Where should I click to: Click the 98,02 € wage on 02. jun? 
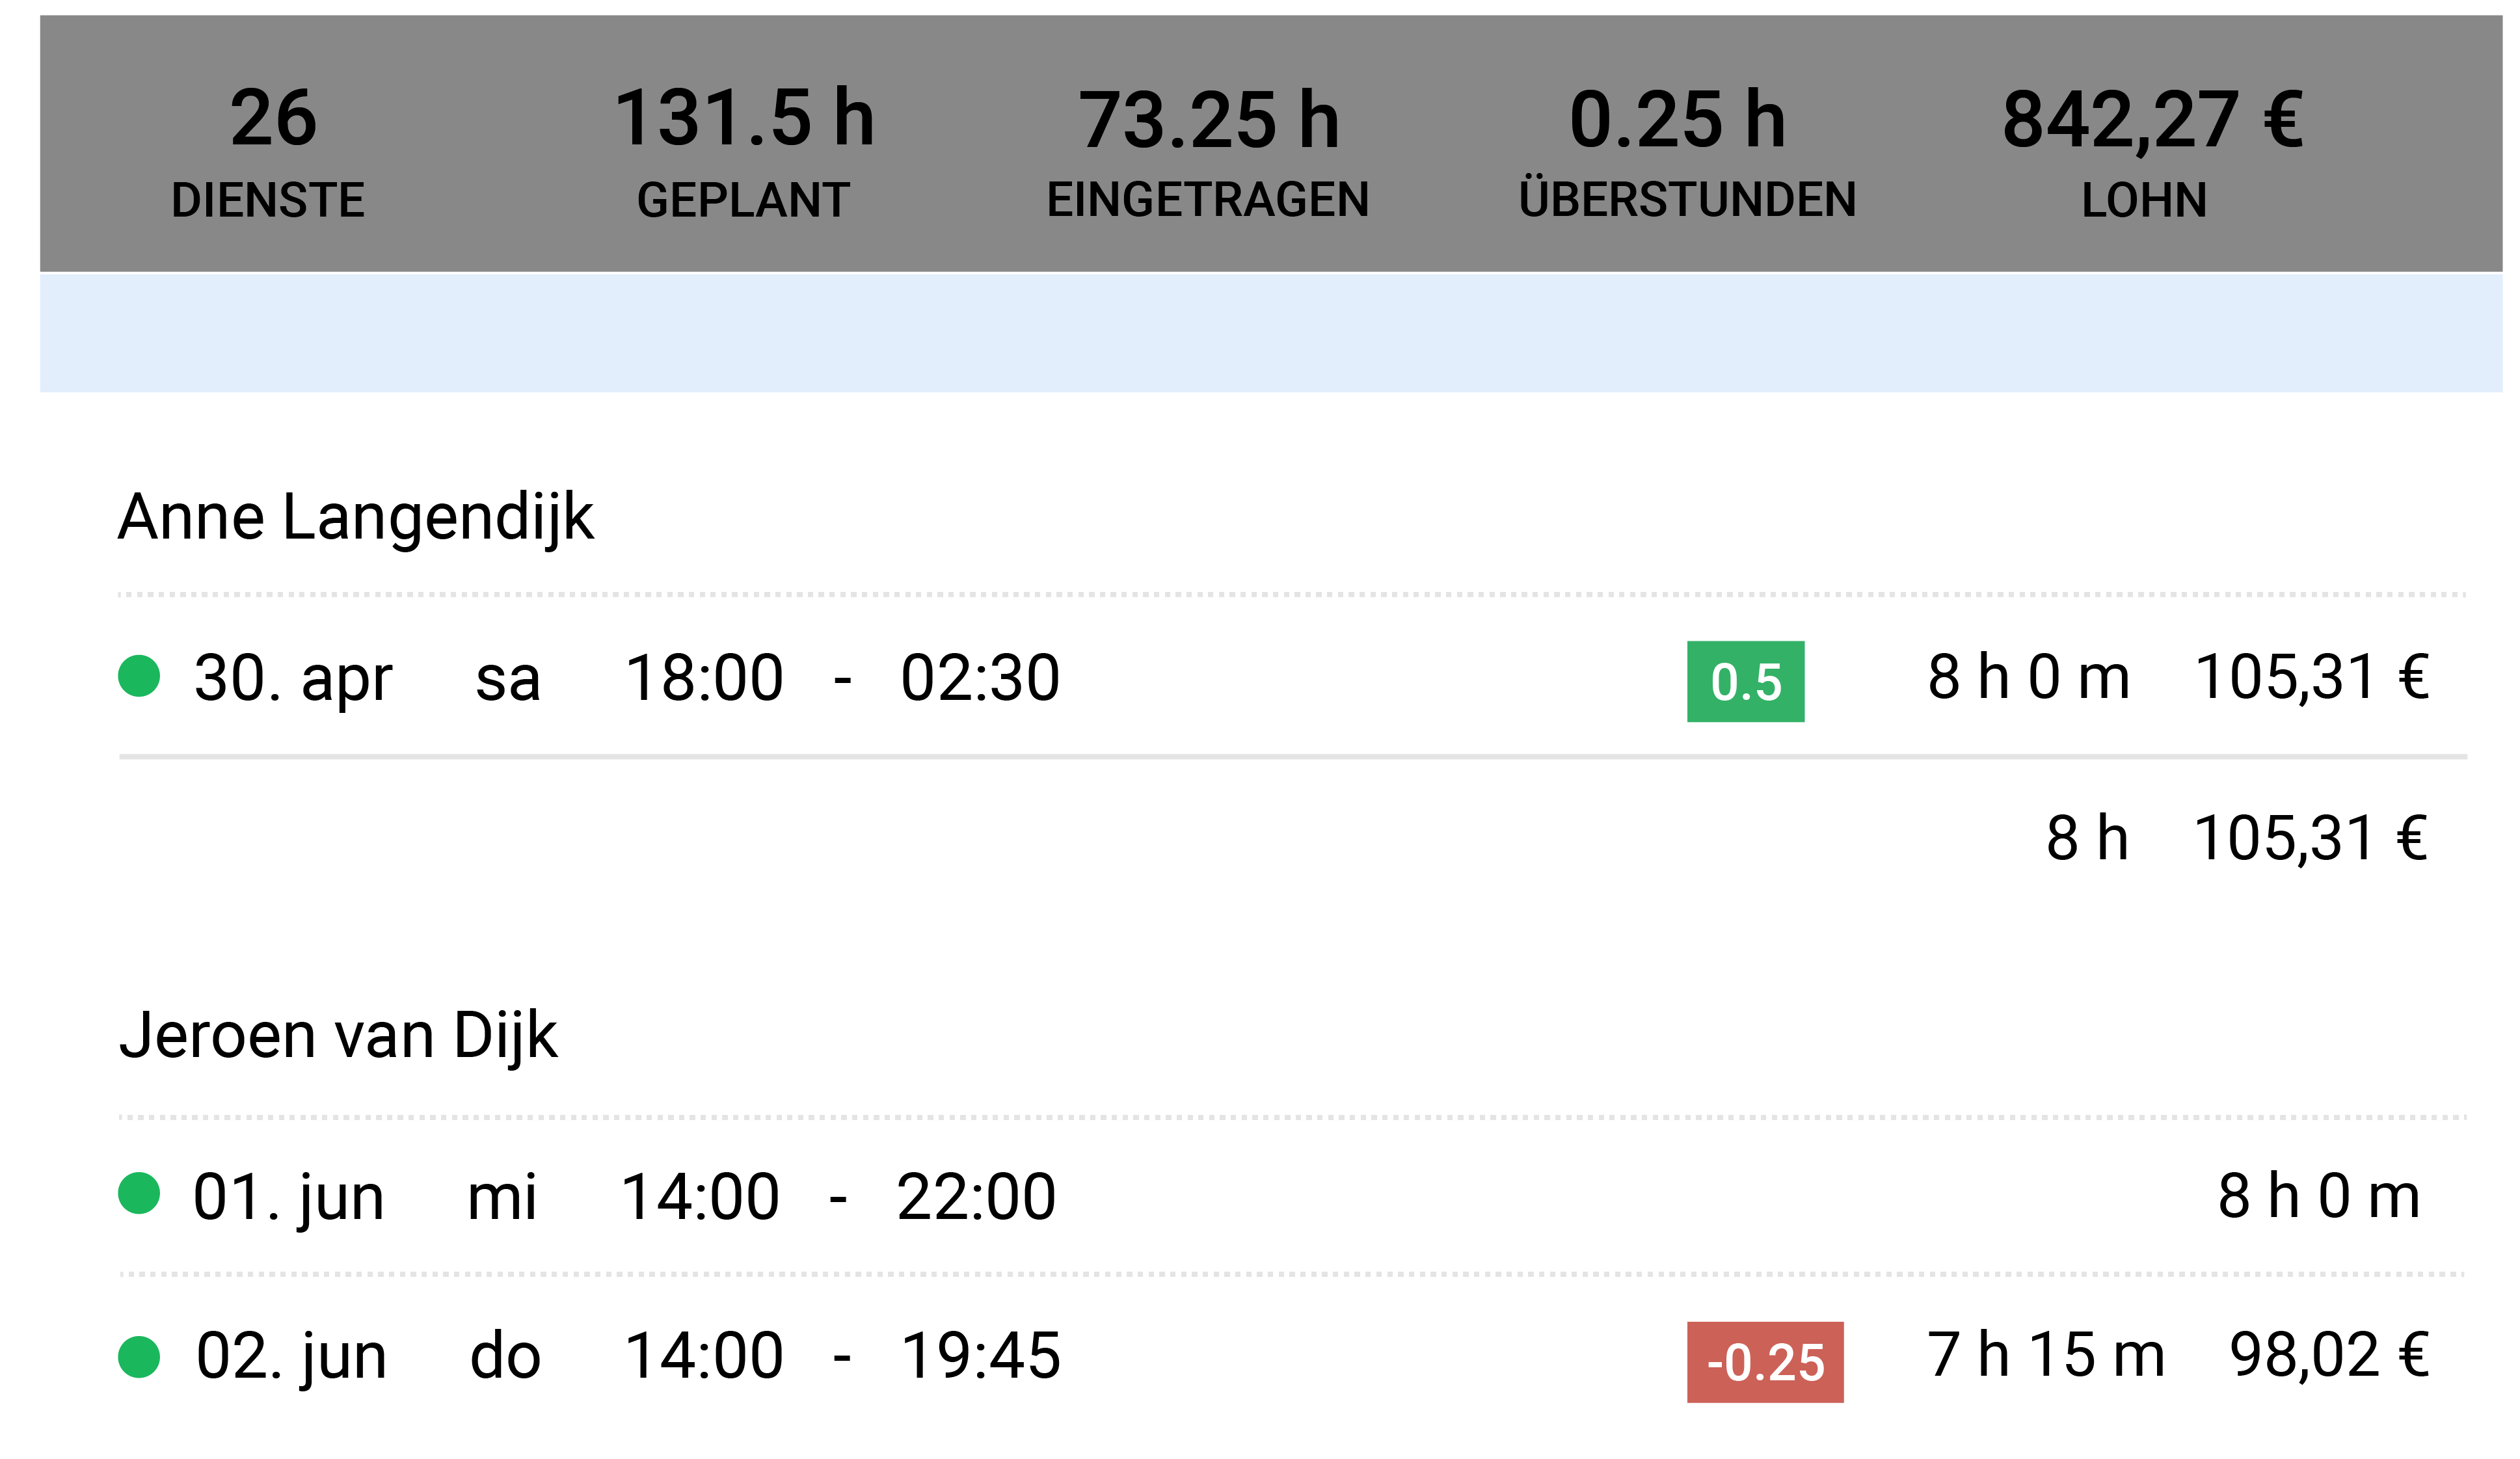tap(2329, 1355)
